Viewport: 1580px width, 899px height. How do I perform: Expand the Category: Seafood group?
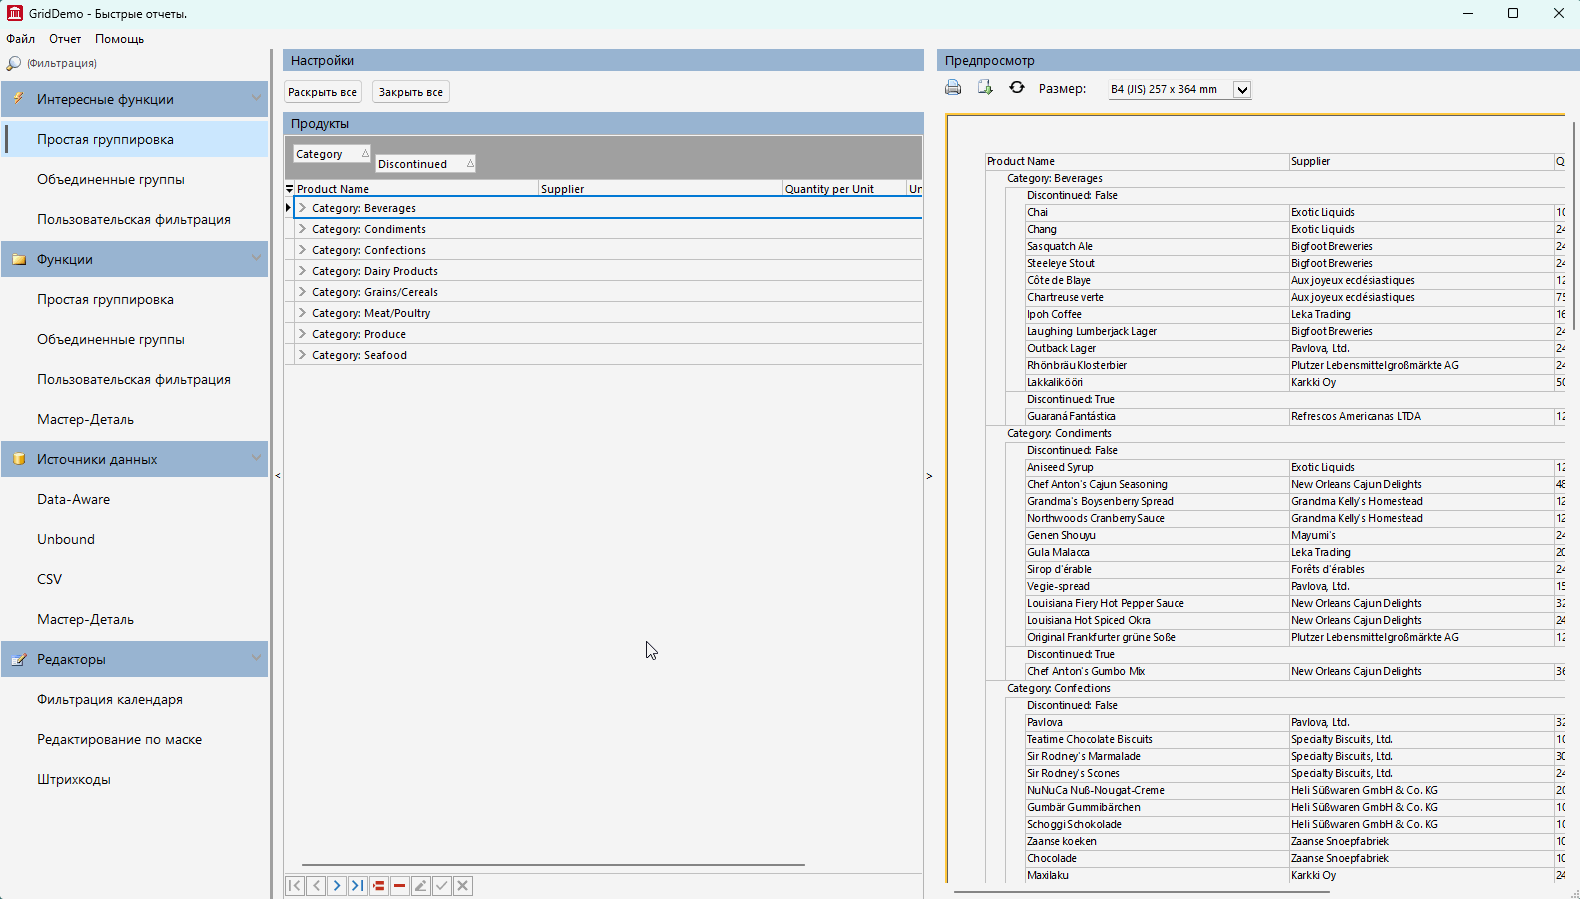(302, 355)
